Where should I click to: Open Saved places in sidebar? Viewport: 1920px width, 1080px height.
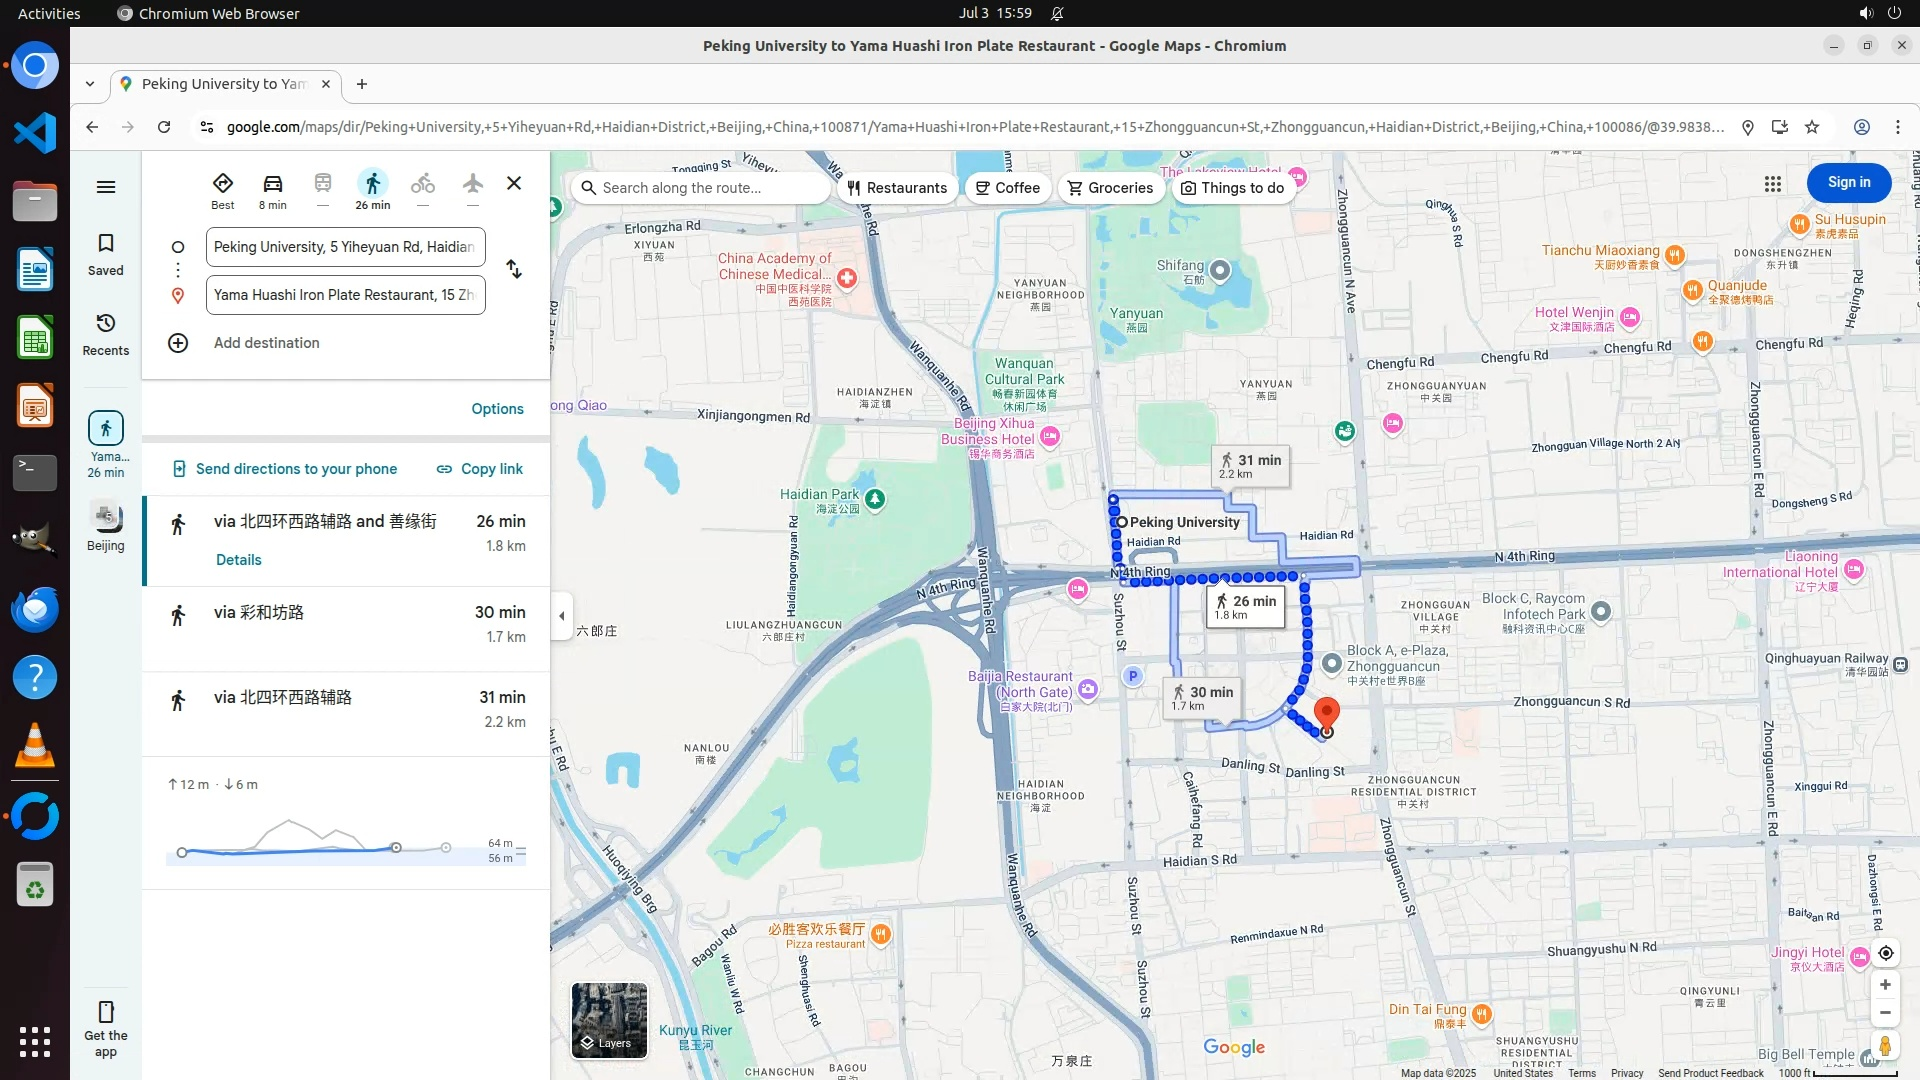(105, 254)
